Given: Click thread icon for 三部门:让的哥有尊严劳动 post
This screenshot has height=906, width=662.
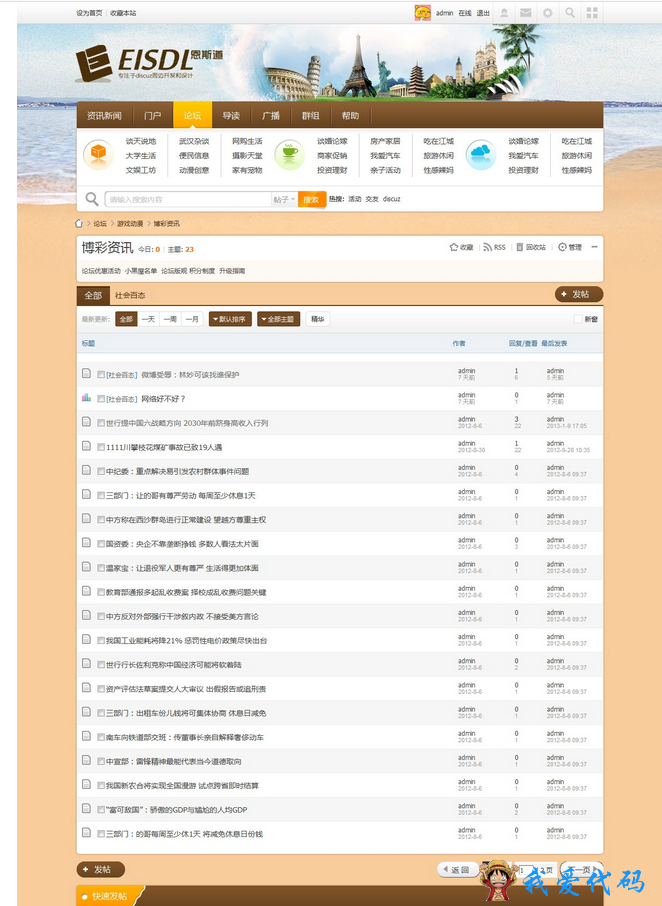Looking at the screenshot, I should coord(86,494).
